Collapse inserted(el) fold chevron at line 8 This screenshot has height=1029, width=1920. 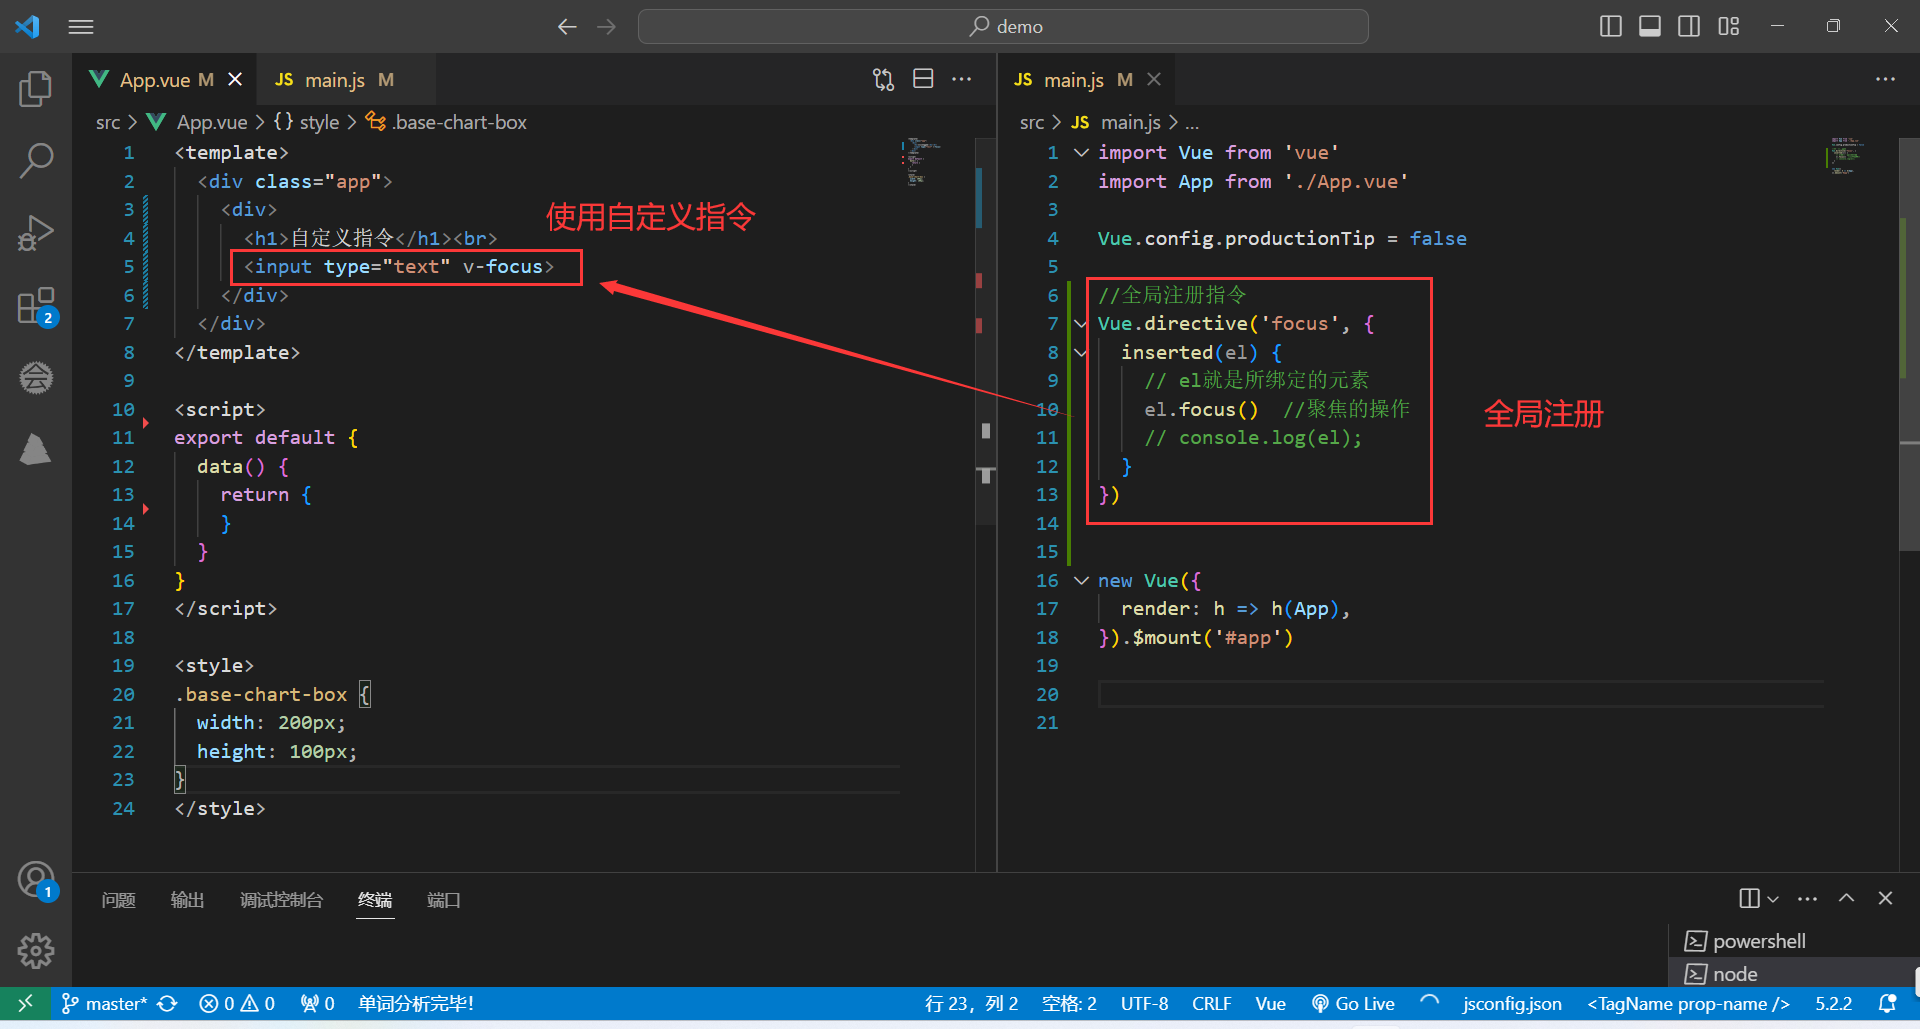(x=1081, y=352)
